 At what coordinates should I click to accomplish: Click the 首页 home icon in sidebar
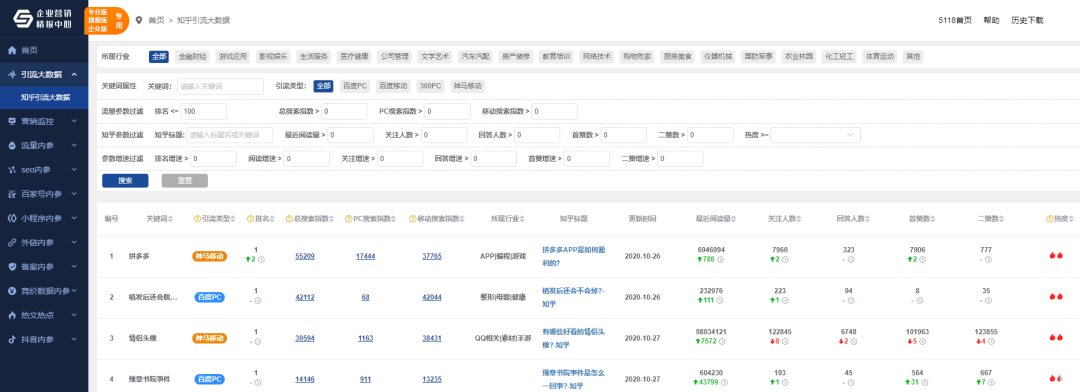tap(12, 50)
